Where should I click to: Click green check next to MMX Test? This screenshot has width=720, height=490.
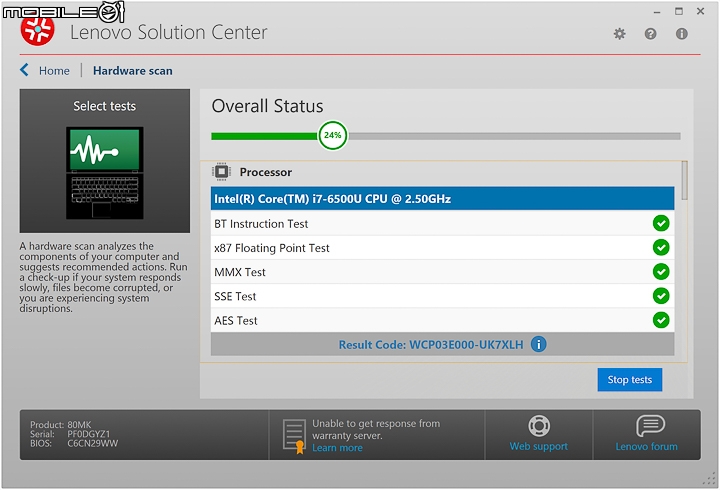tap(661, 271)
